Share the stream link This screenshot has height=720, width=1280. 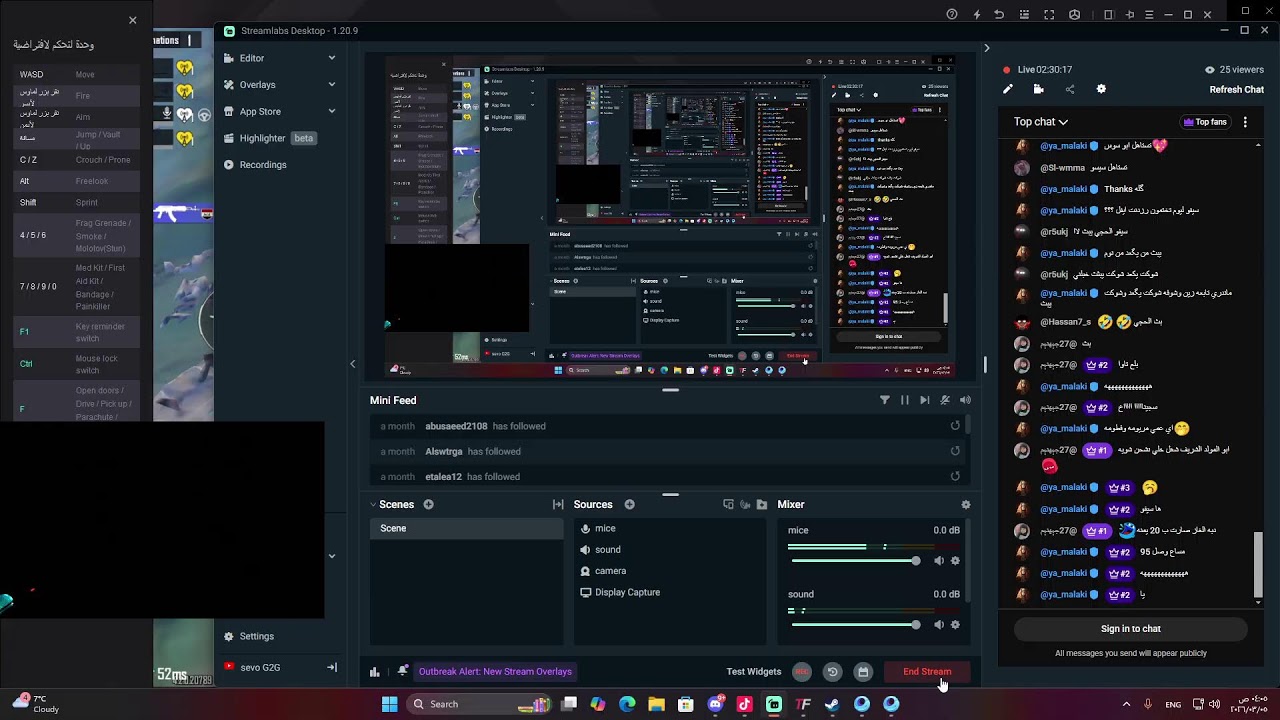pos(1070,89)
